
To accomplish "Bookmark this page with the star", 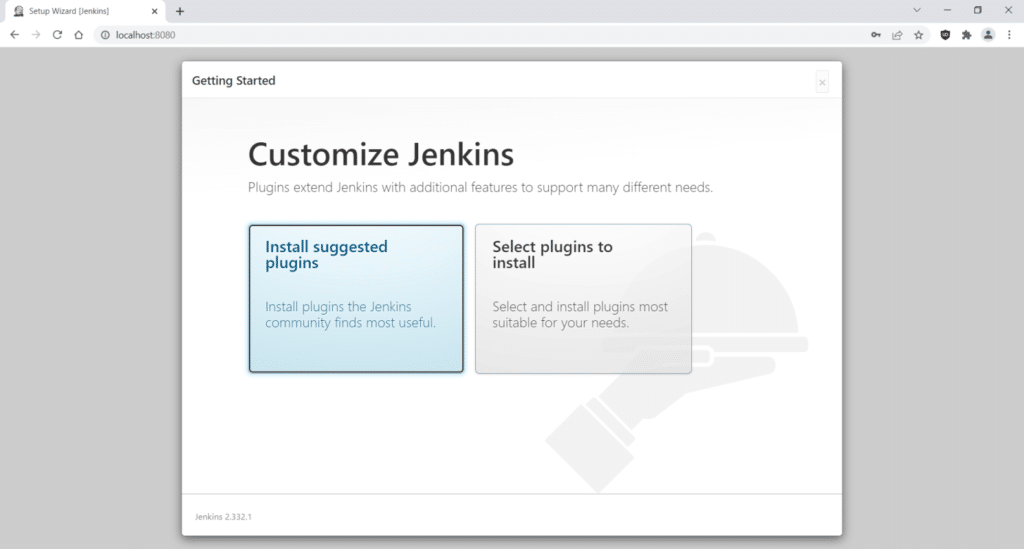I will click(919, 35).
